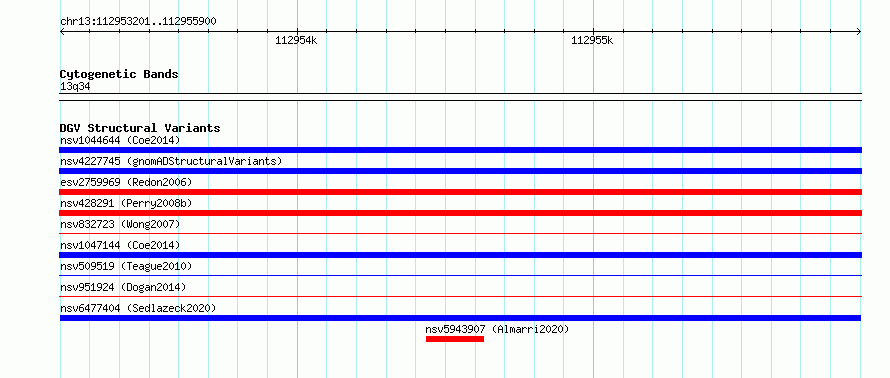Click the 112954k ruler position label

pyautogui.click(x=296, y=40)
